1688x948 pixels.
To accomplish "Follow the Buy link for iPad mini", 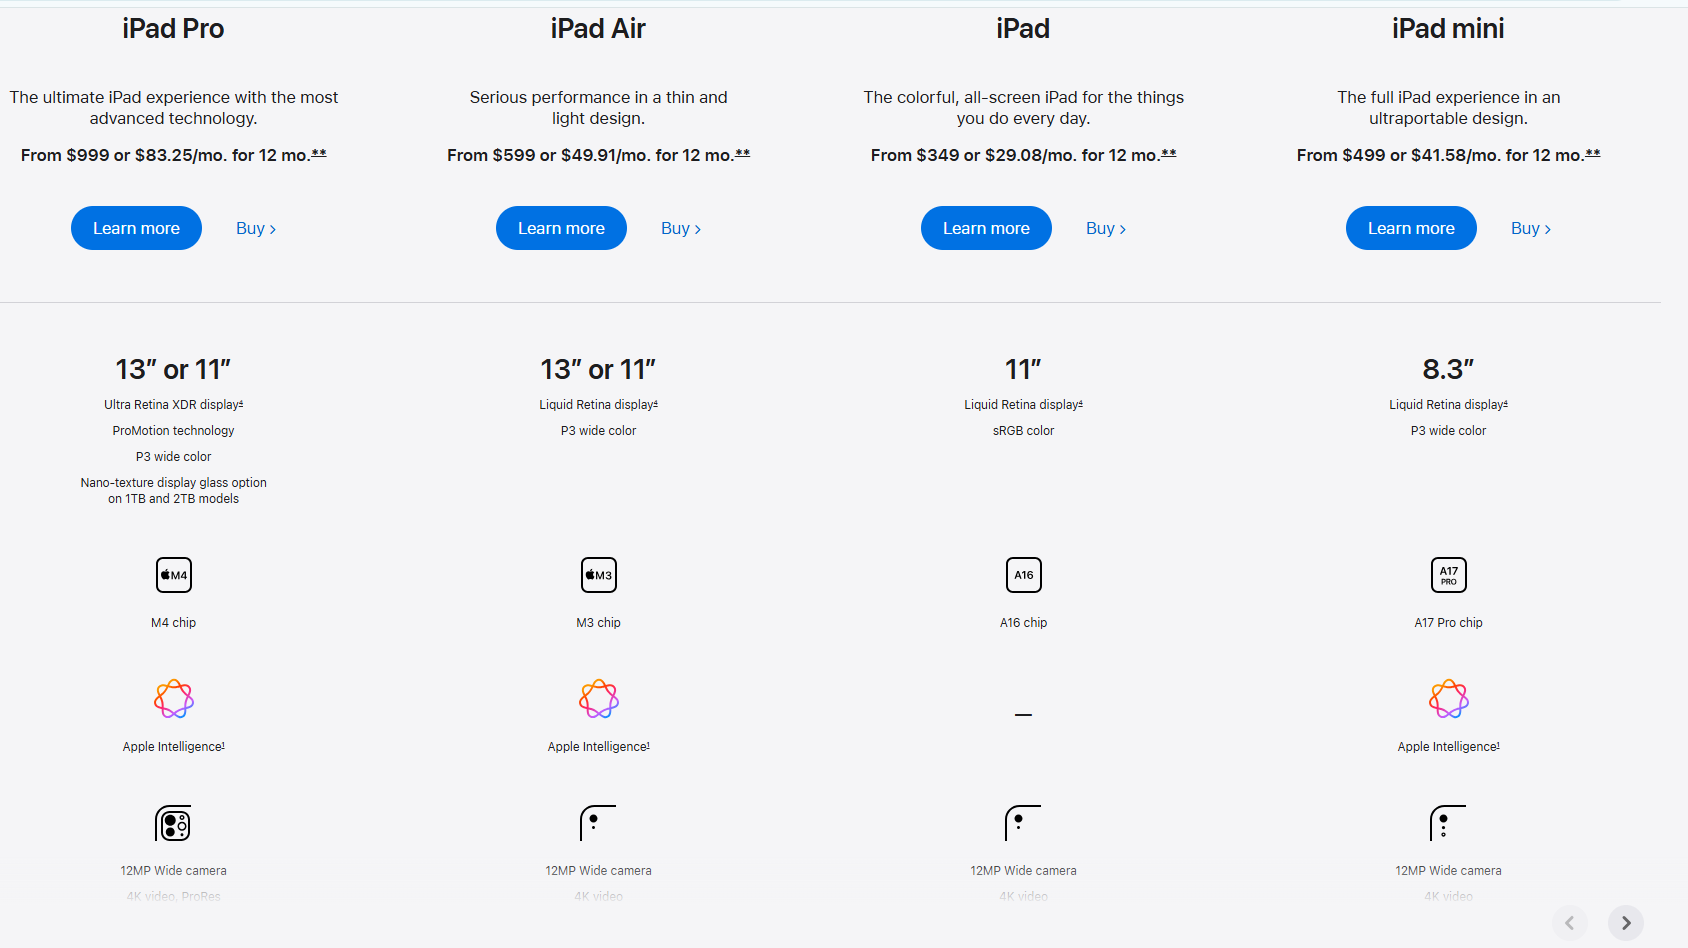I will click(x=1531, y=228).
